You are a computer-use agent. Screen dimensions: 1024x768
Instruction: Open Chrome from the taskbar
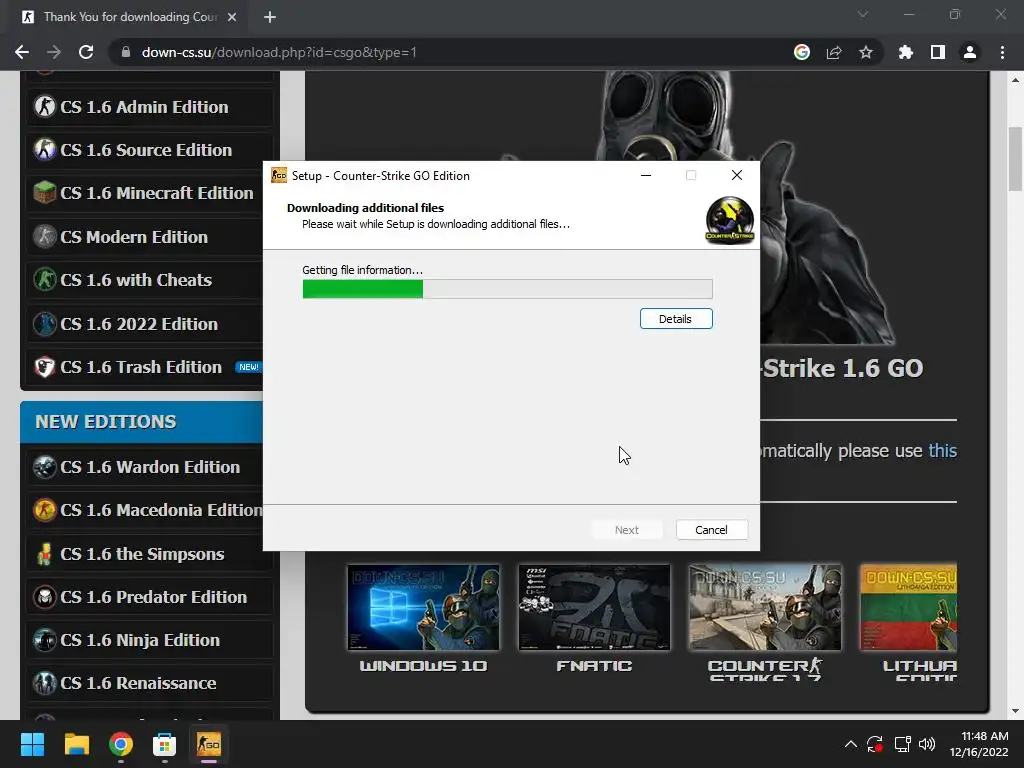[121, 744]
